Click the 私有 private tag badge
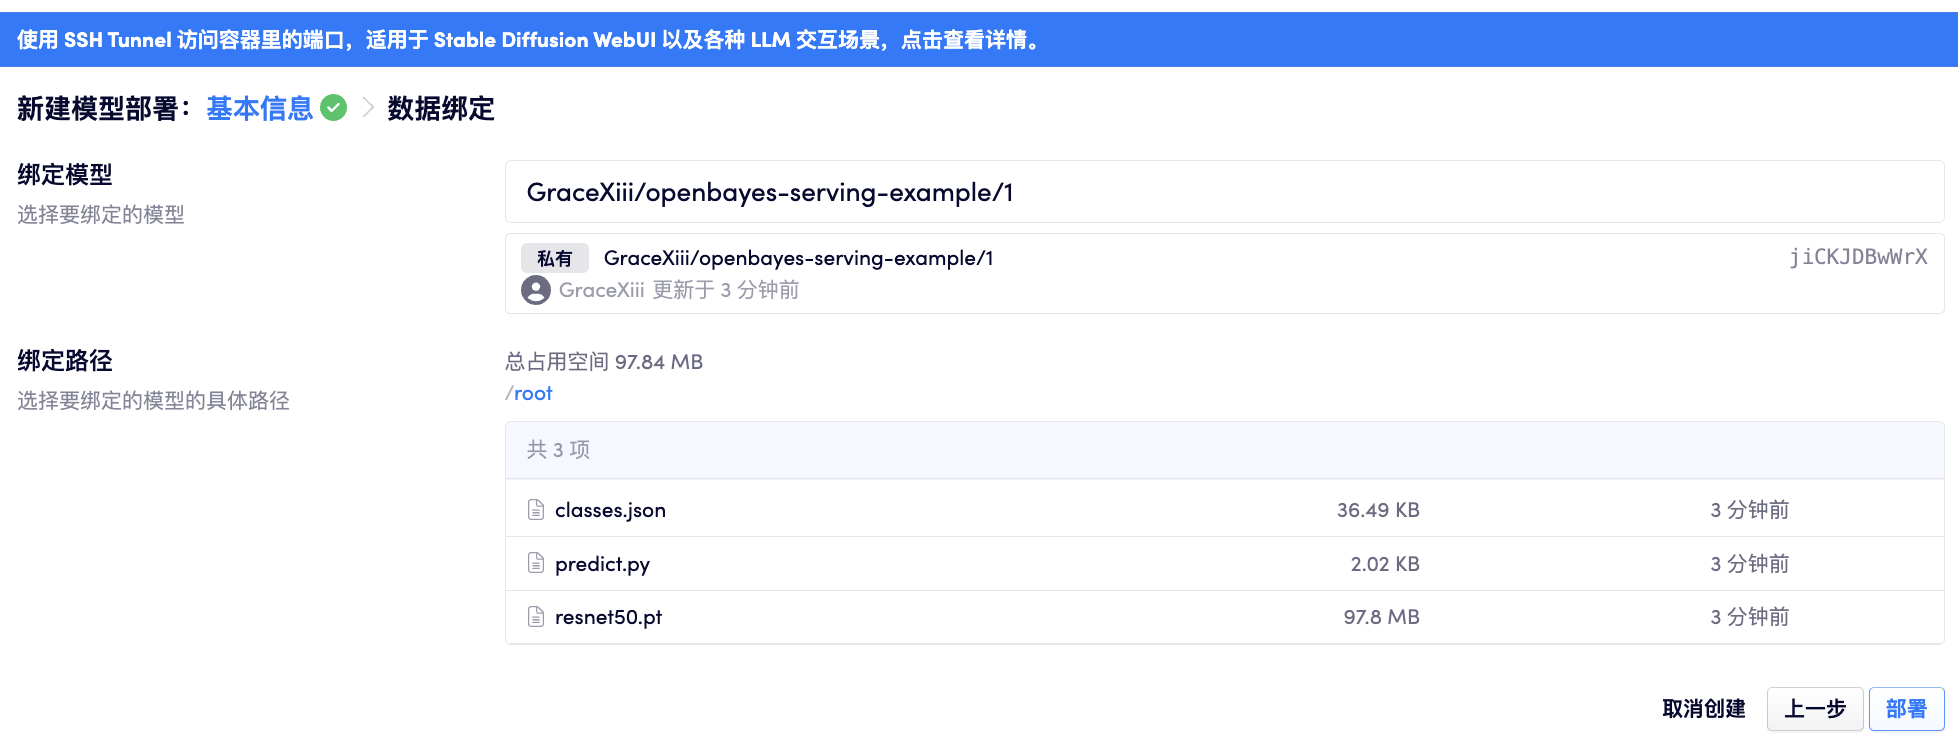Screen dimensions: 1958x748 pyautogui.click(x=555, y=258)
